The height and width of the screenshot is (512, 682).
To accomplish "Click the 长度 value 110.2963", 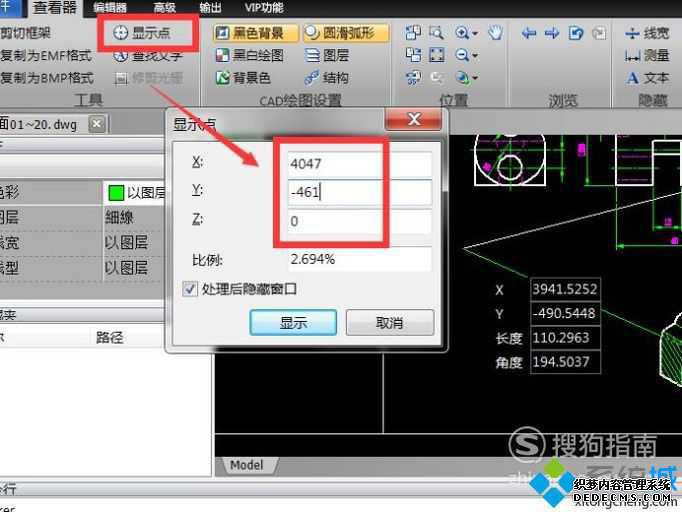I will pos(565,338).
